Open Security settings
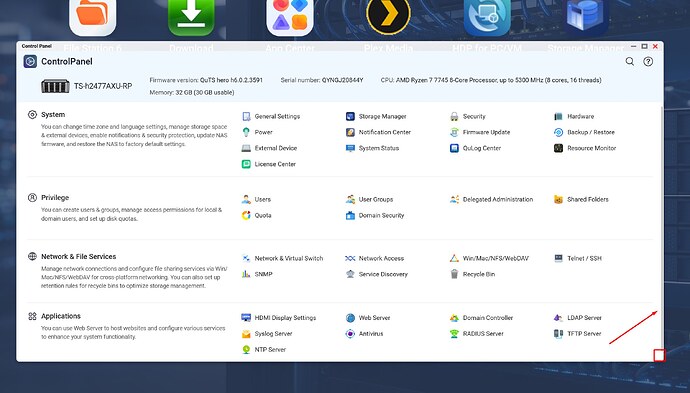The width and height of the screenshot is (690, 393). (468, 117)
